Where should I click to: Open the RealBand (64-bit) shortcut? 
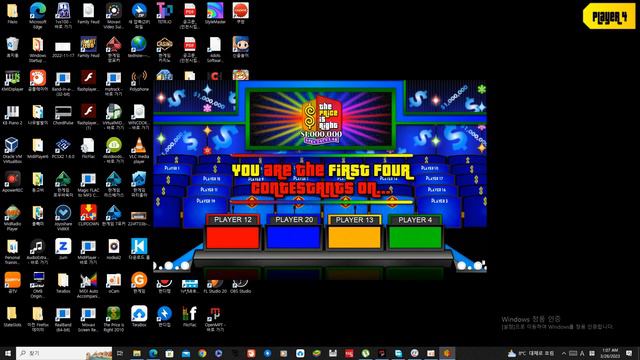pos(63,319)
